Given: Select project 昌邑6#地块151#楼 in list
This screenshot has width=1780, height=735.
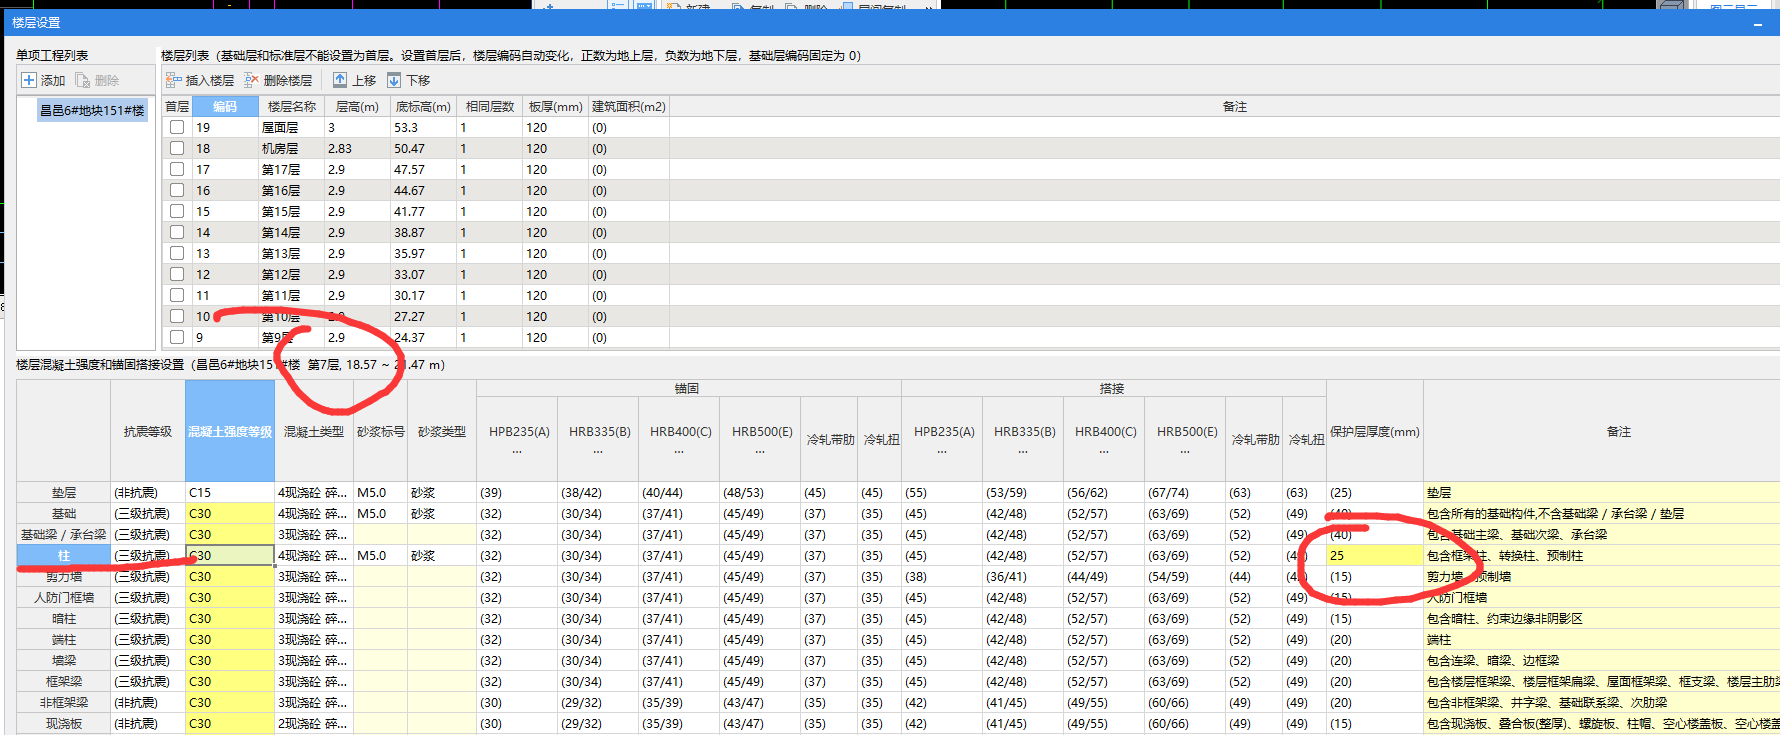Looking at the screenshot, I should click(x=92, y=110).
